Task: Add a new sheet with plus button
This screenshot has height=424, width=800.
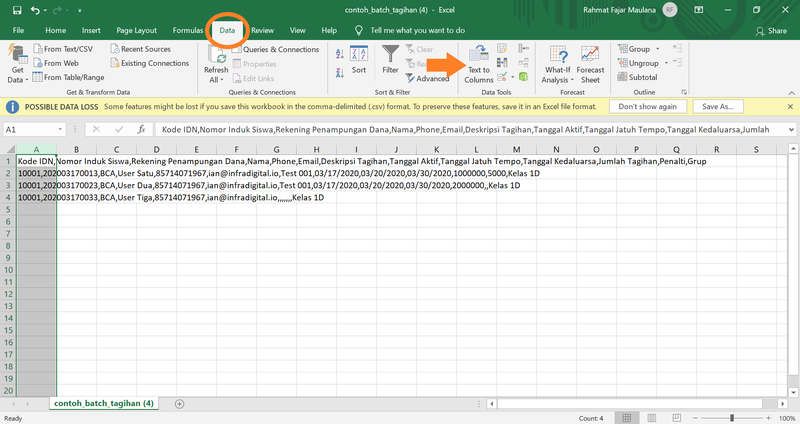Action: tap(179, 404)
